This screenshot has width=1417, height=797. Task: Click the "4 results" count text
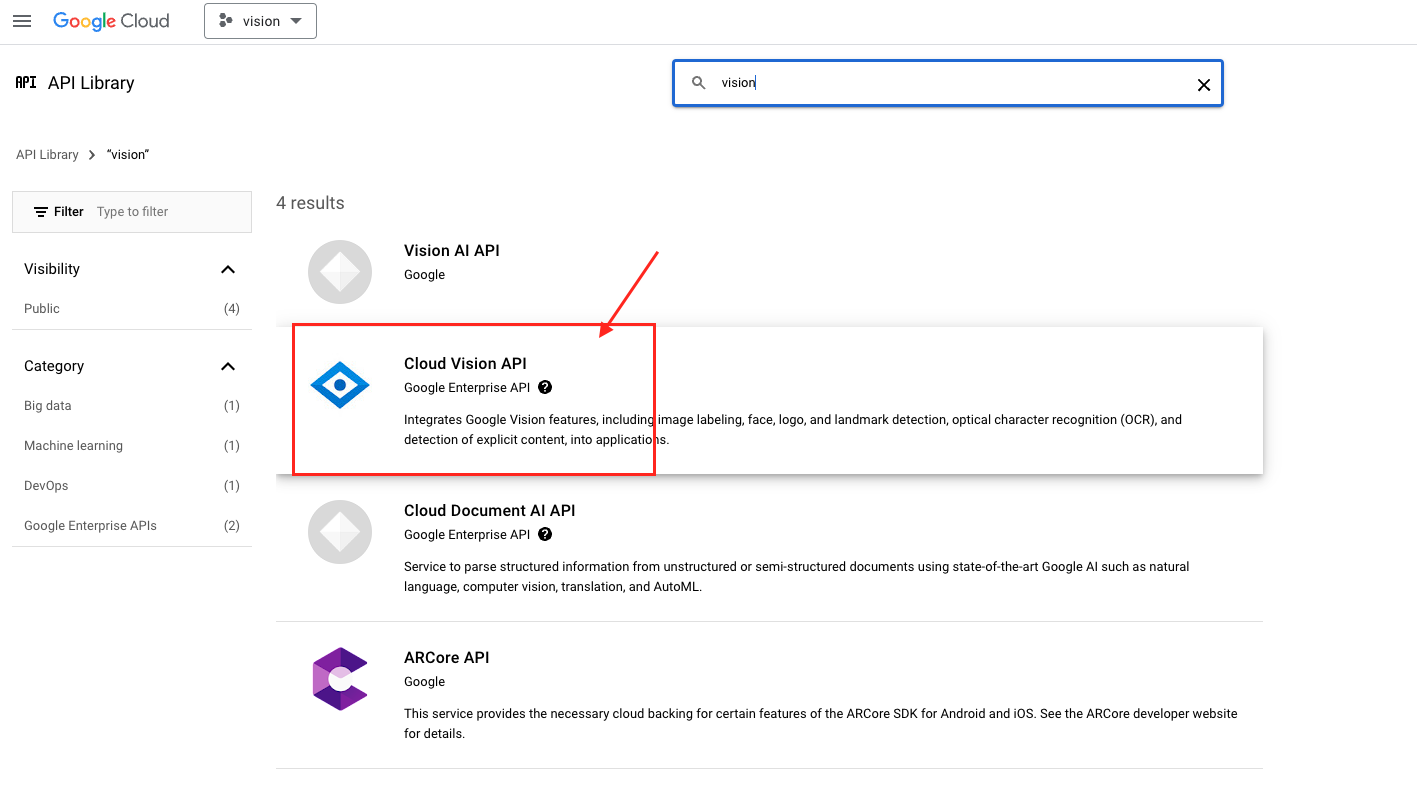[310, 203]
